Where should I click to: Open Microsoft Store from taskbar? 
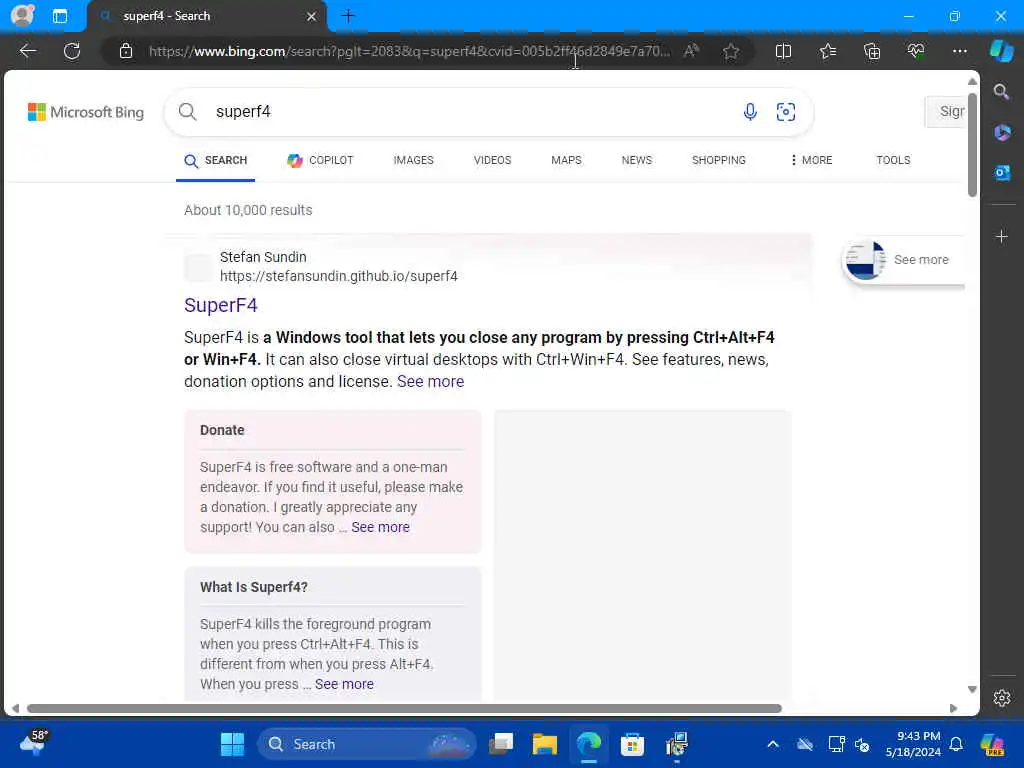click(632, 744)
